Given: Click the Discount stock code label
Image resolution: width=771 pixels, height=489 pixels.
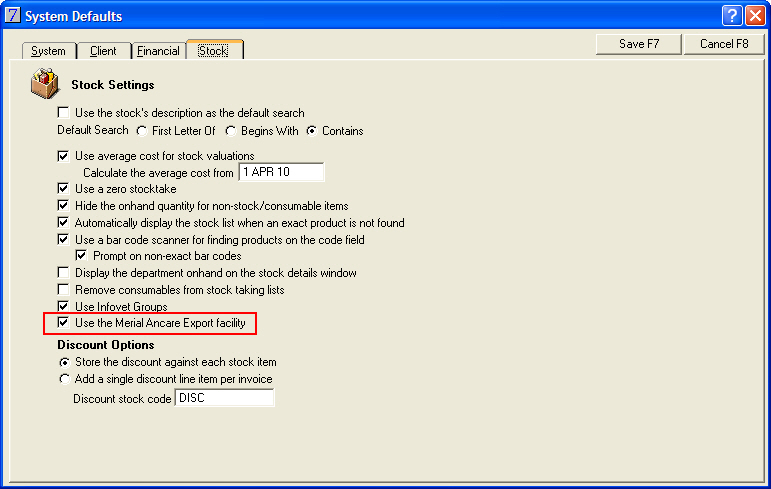Looking at the screenshot, I should pos(122,399).
